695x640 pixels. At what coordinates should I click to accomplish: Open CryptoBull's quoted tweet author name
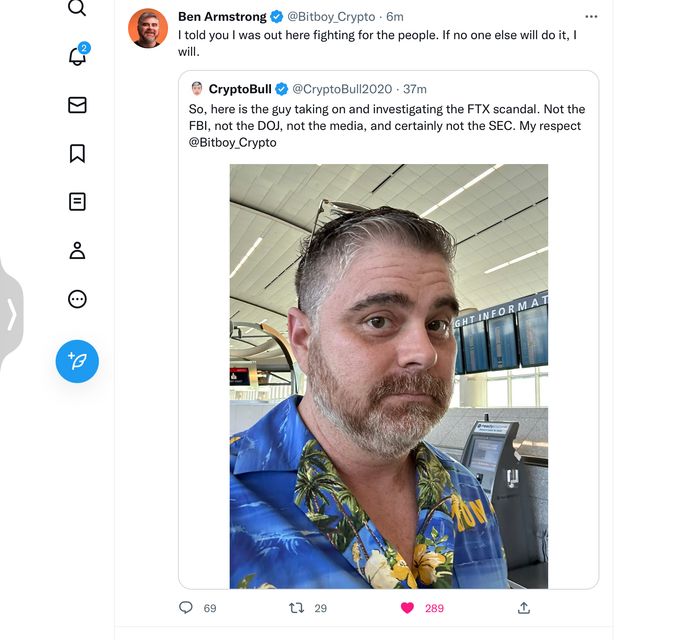point(240,89)
